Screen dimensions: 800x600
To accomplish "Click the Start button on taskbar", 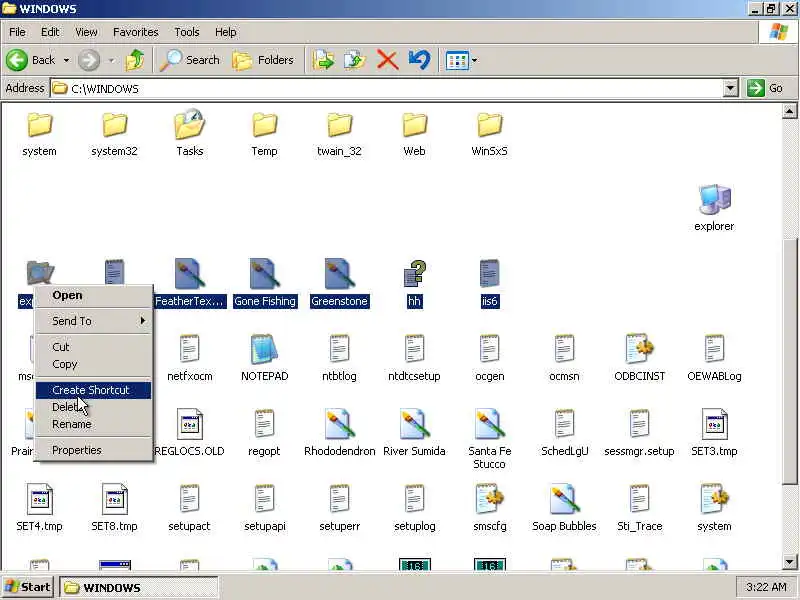I will coord(28,587).
